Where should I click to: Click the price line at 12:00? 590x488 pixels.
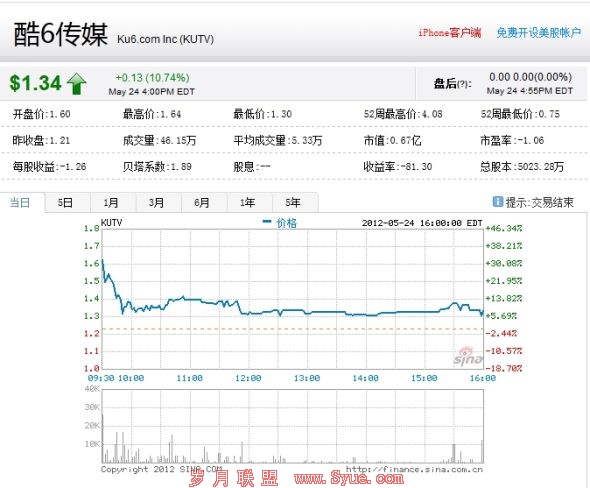[x=248, y=313]
